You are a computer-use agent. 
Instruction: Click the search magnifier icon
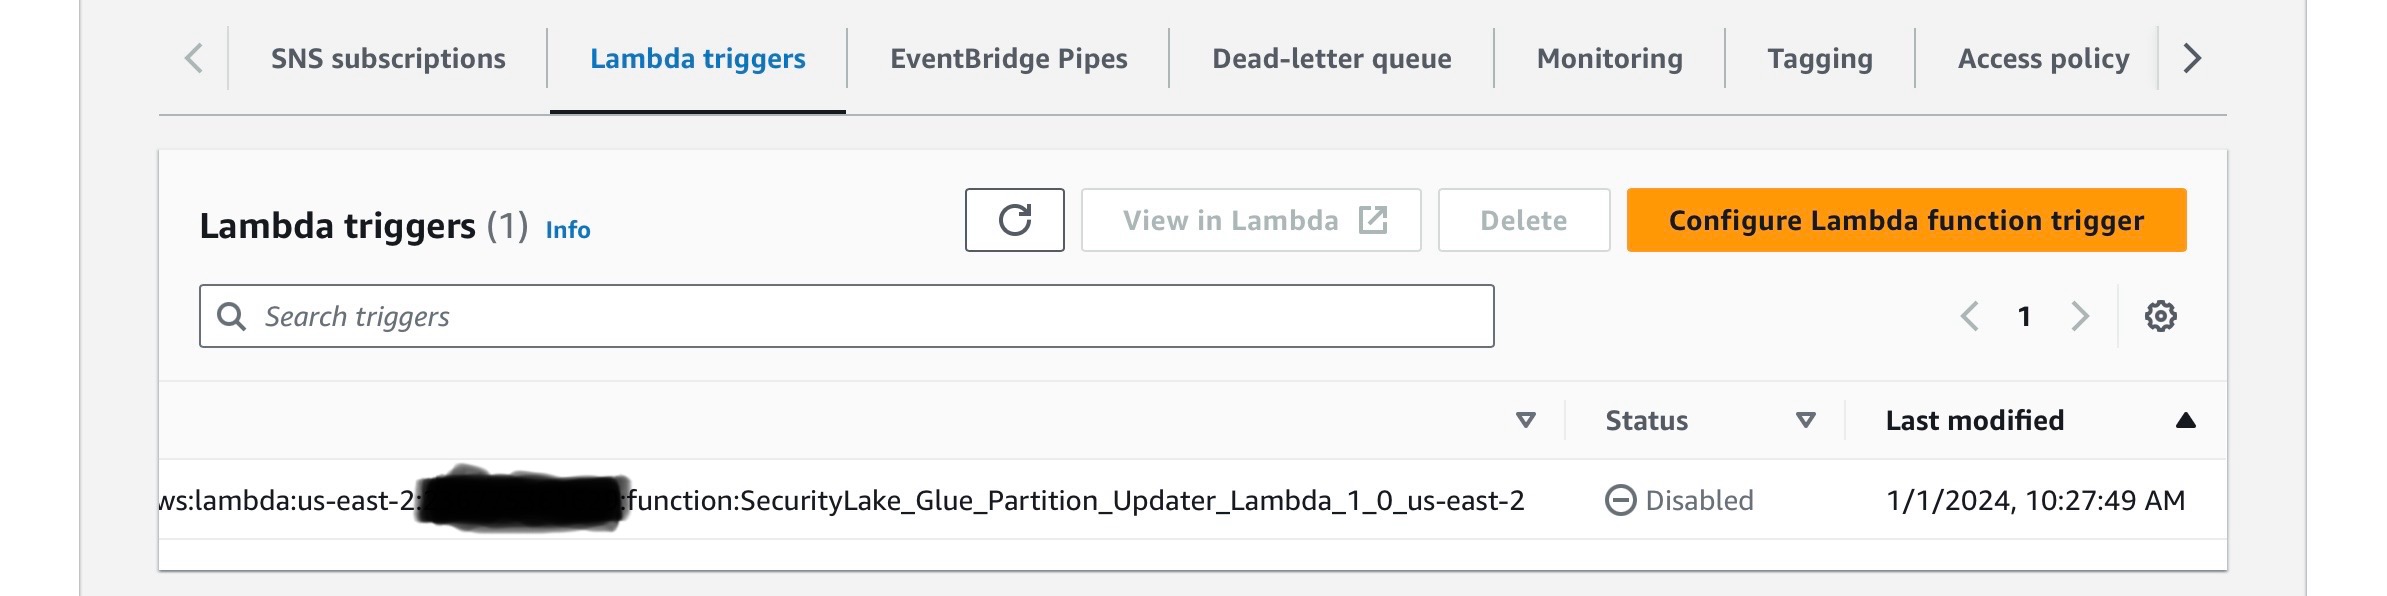[231, 316]
